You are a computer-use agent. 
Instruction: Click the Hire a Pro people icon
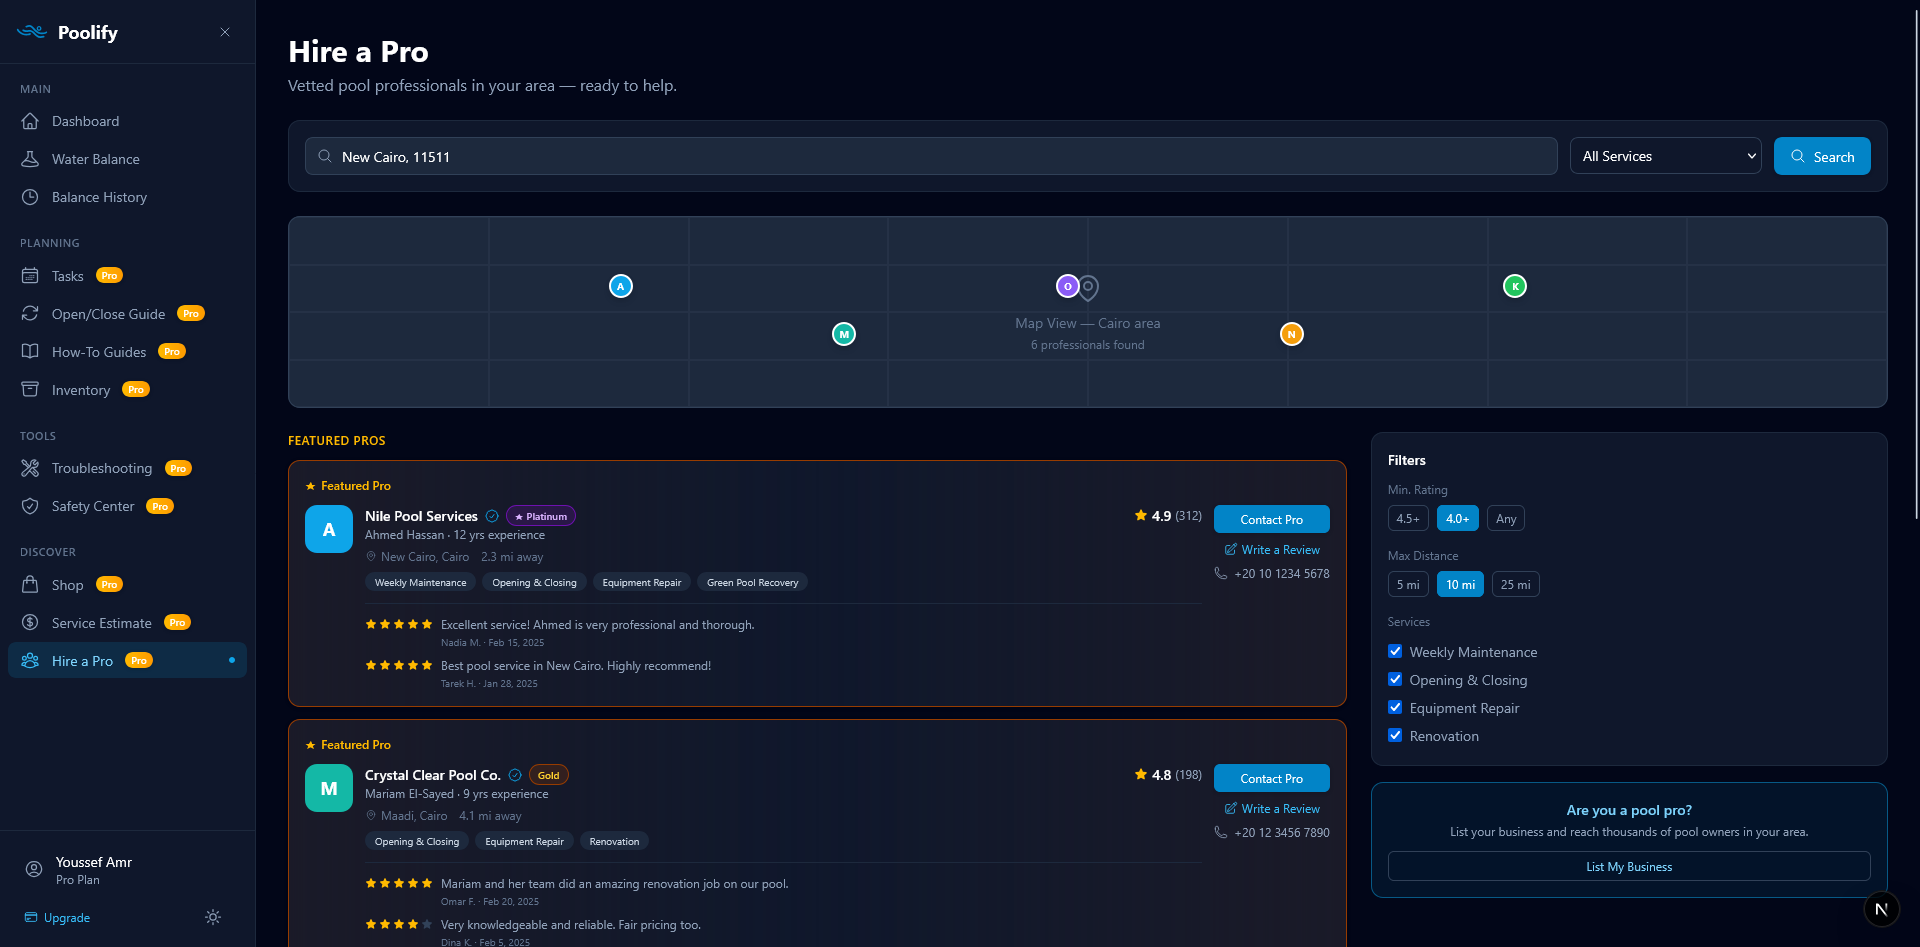pos(30,661)
